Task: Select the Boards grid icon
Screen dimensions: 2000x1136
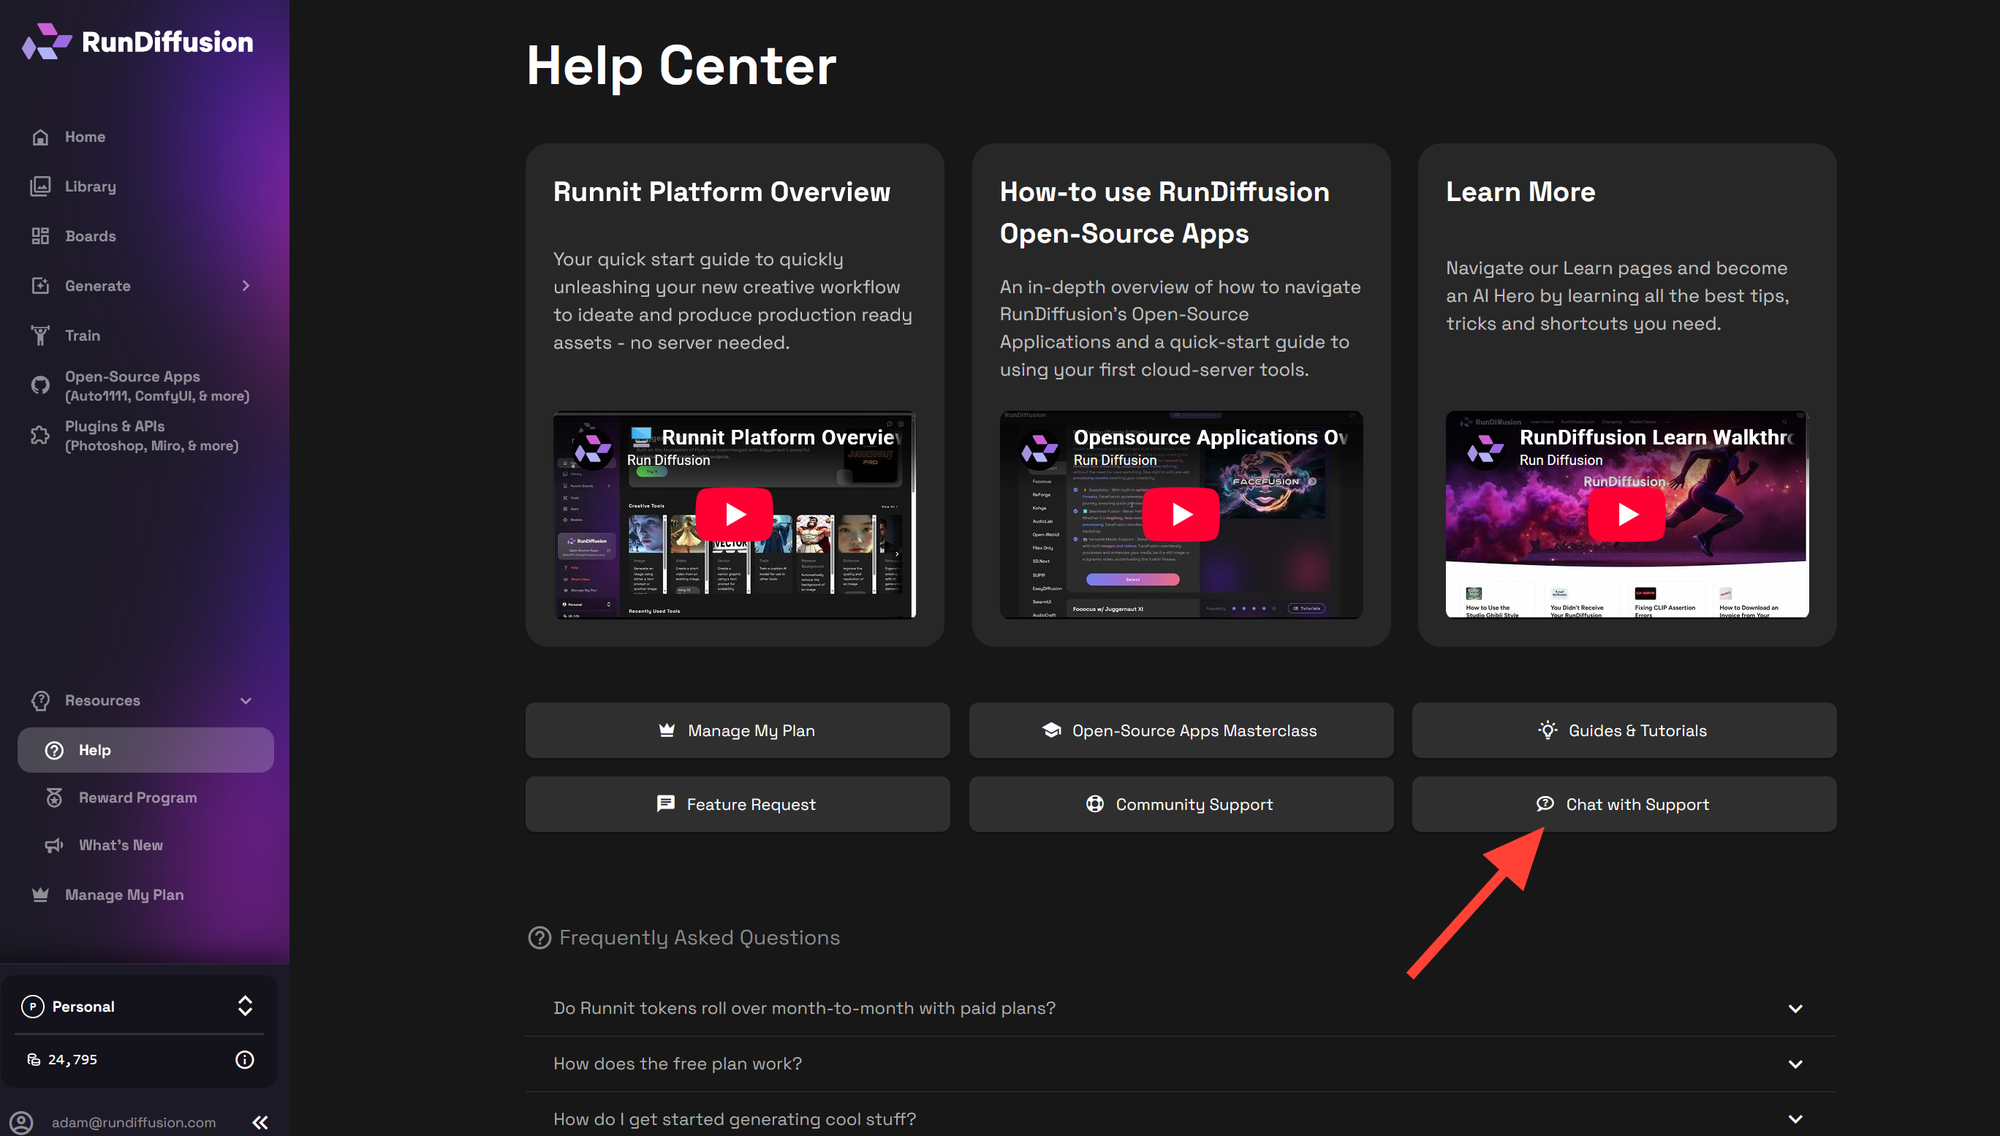Action: 40,236
